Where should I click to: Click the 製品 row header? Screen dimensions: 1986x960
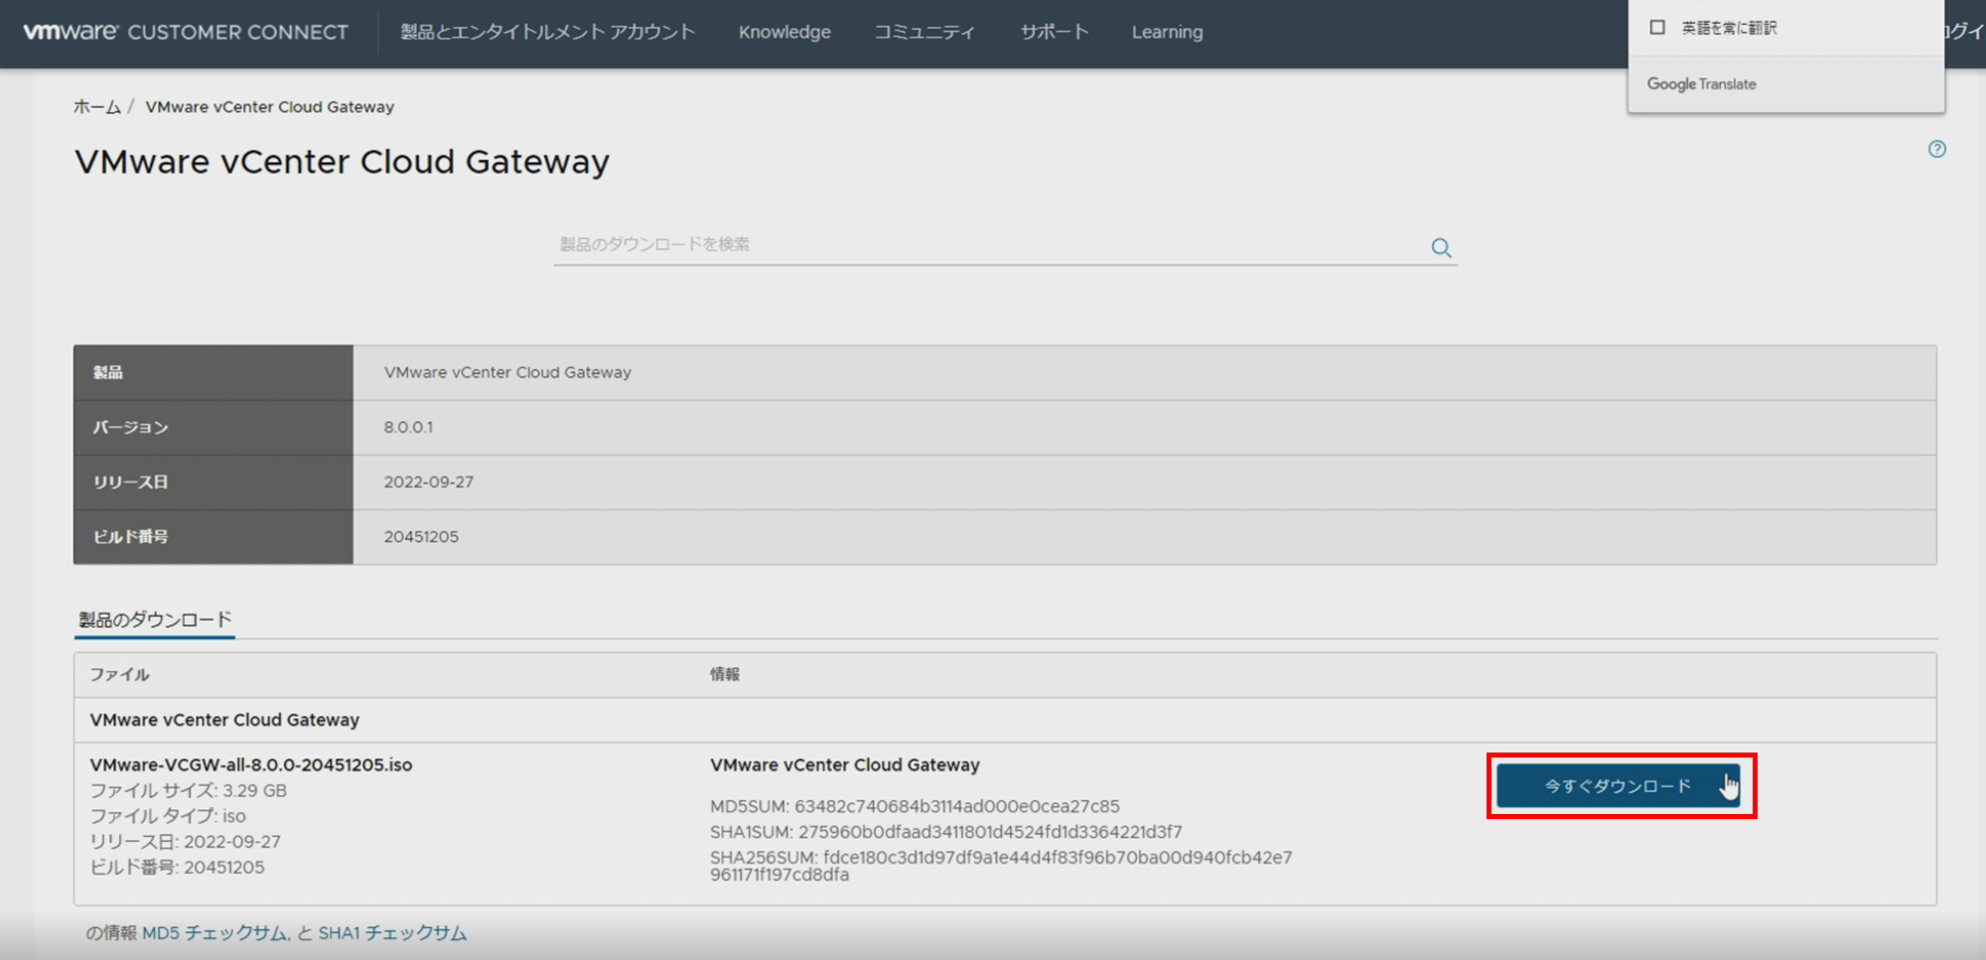213,373
